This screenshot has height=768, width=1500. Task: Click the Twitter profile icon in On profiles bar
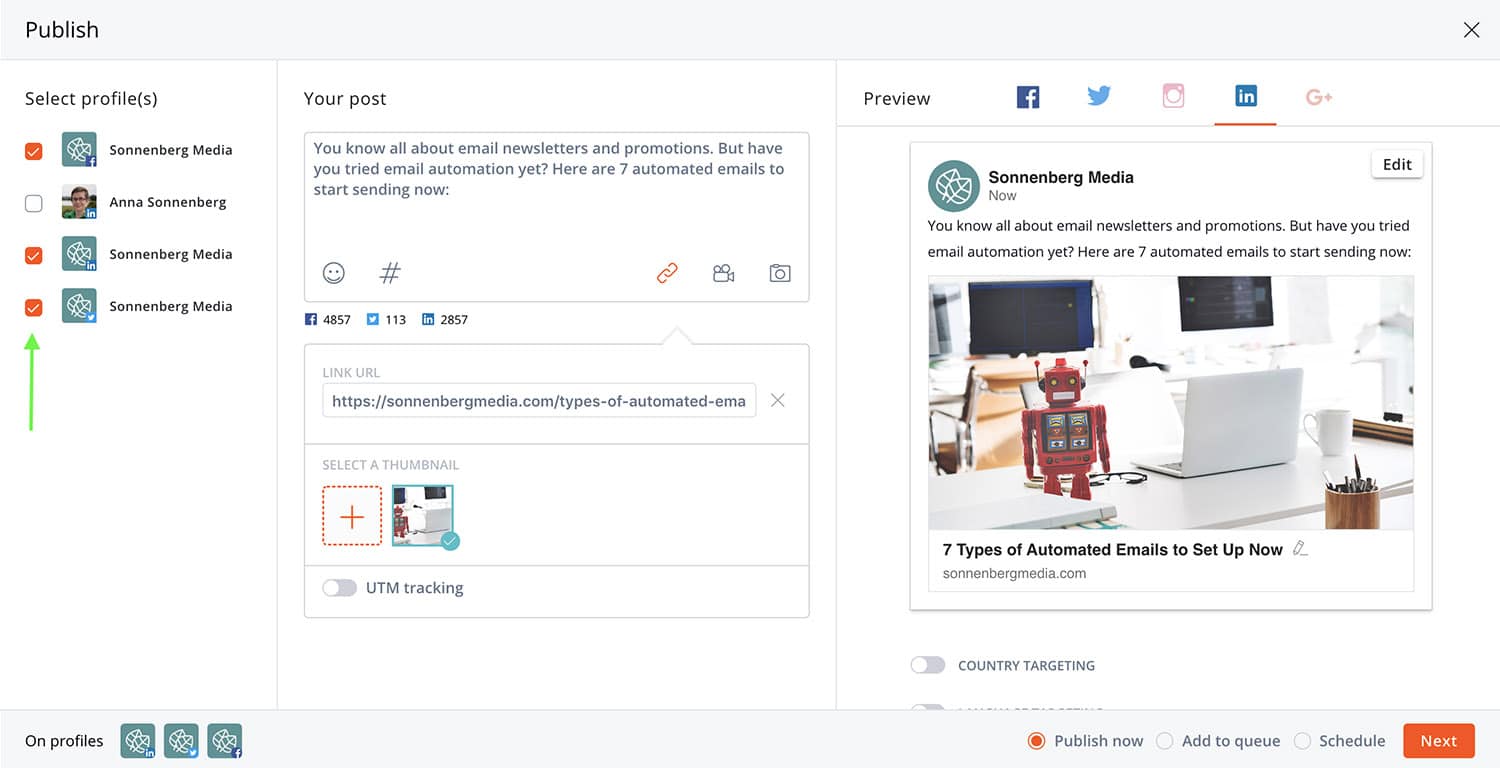pyautogui.click(x=181, y=741)
